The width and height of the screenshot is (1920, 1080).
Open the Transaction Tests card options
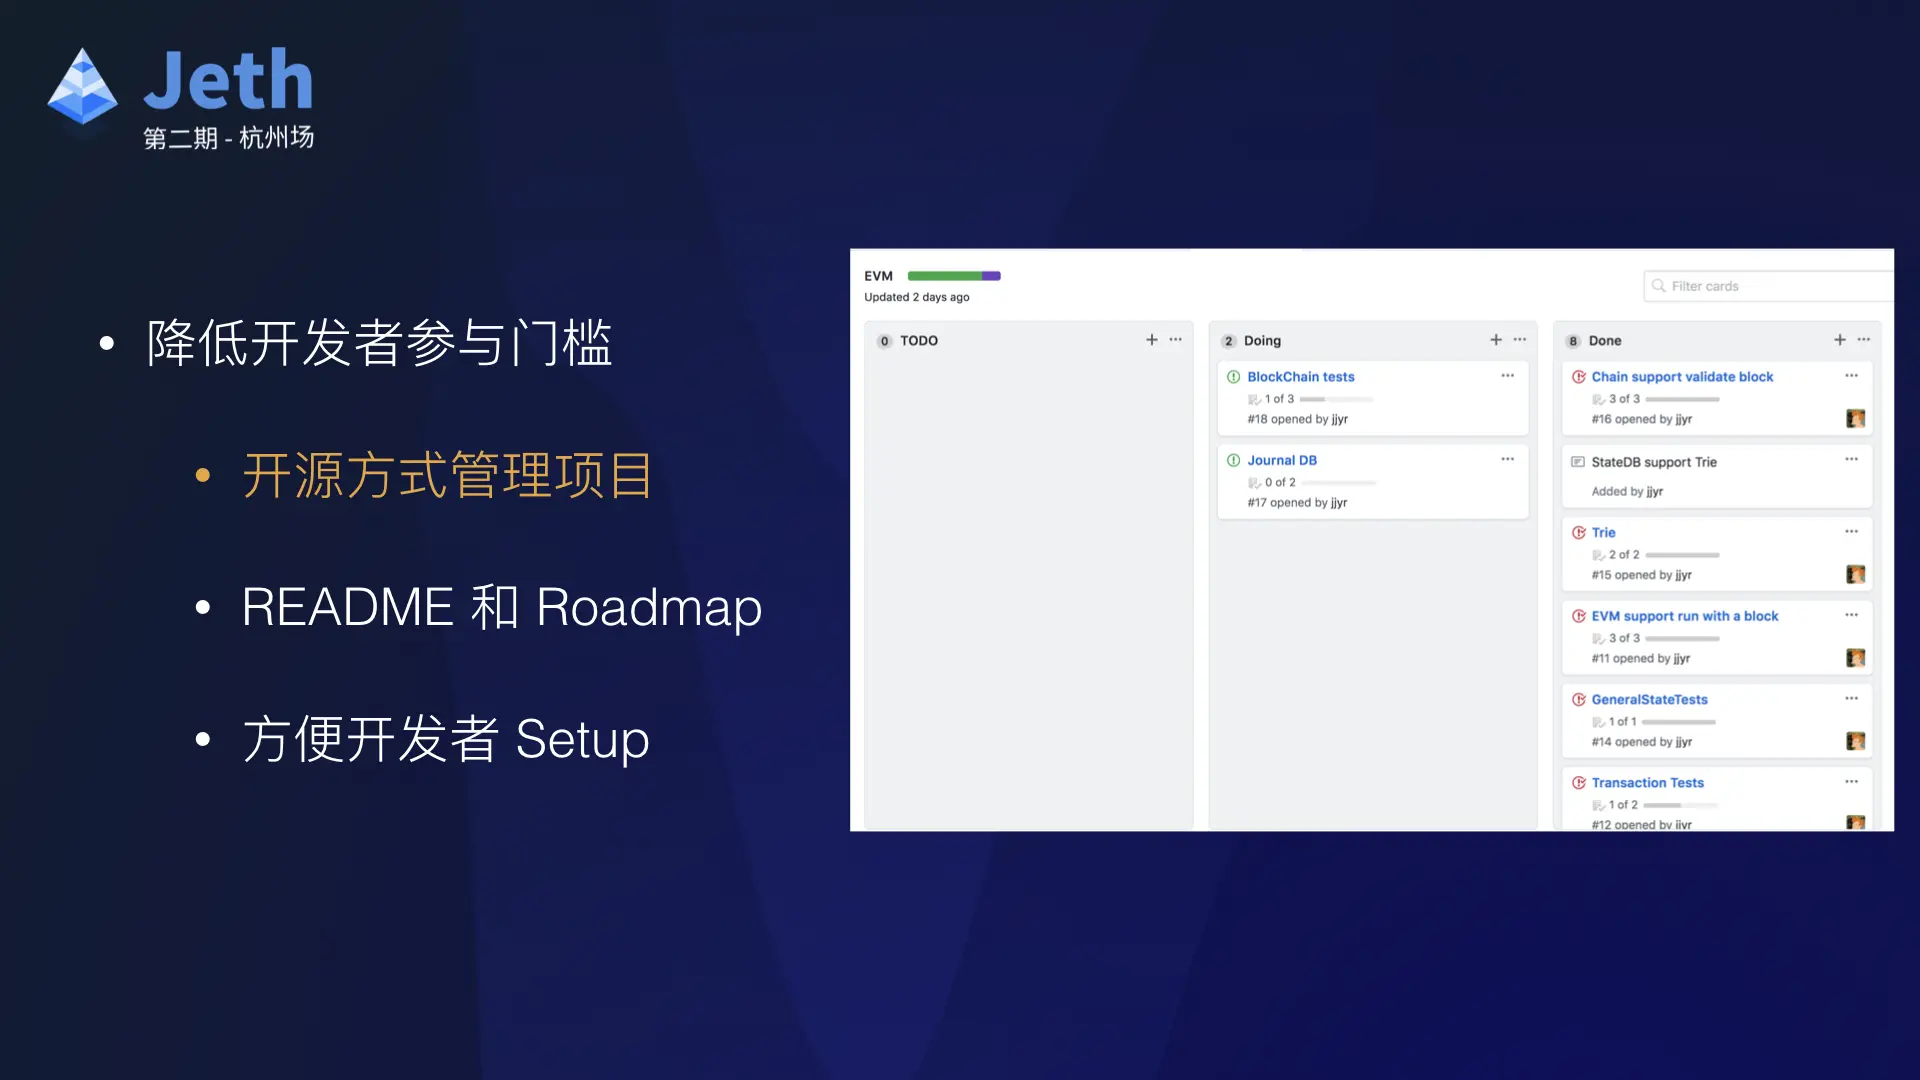pos(1852,782)
